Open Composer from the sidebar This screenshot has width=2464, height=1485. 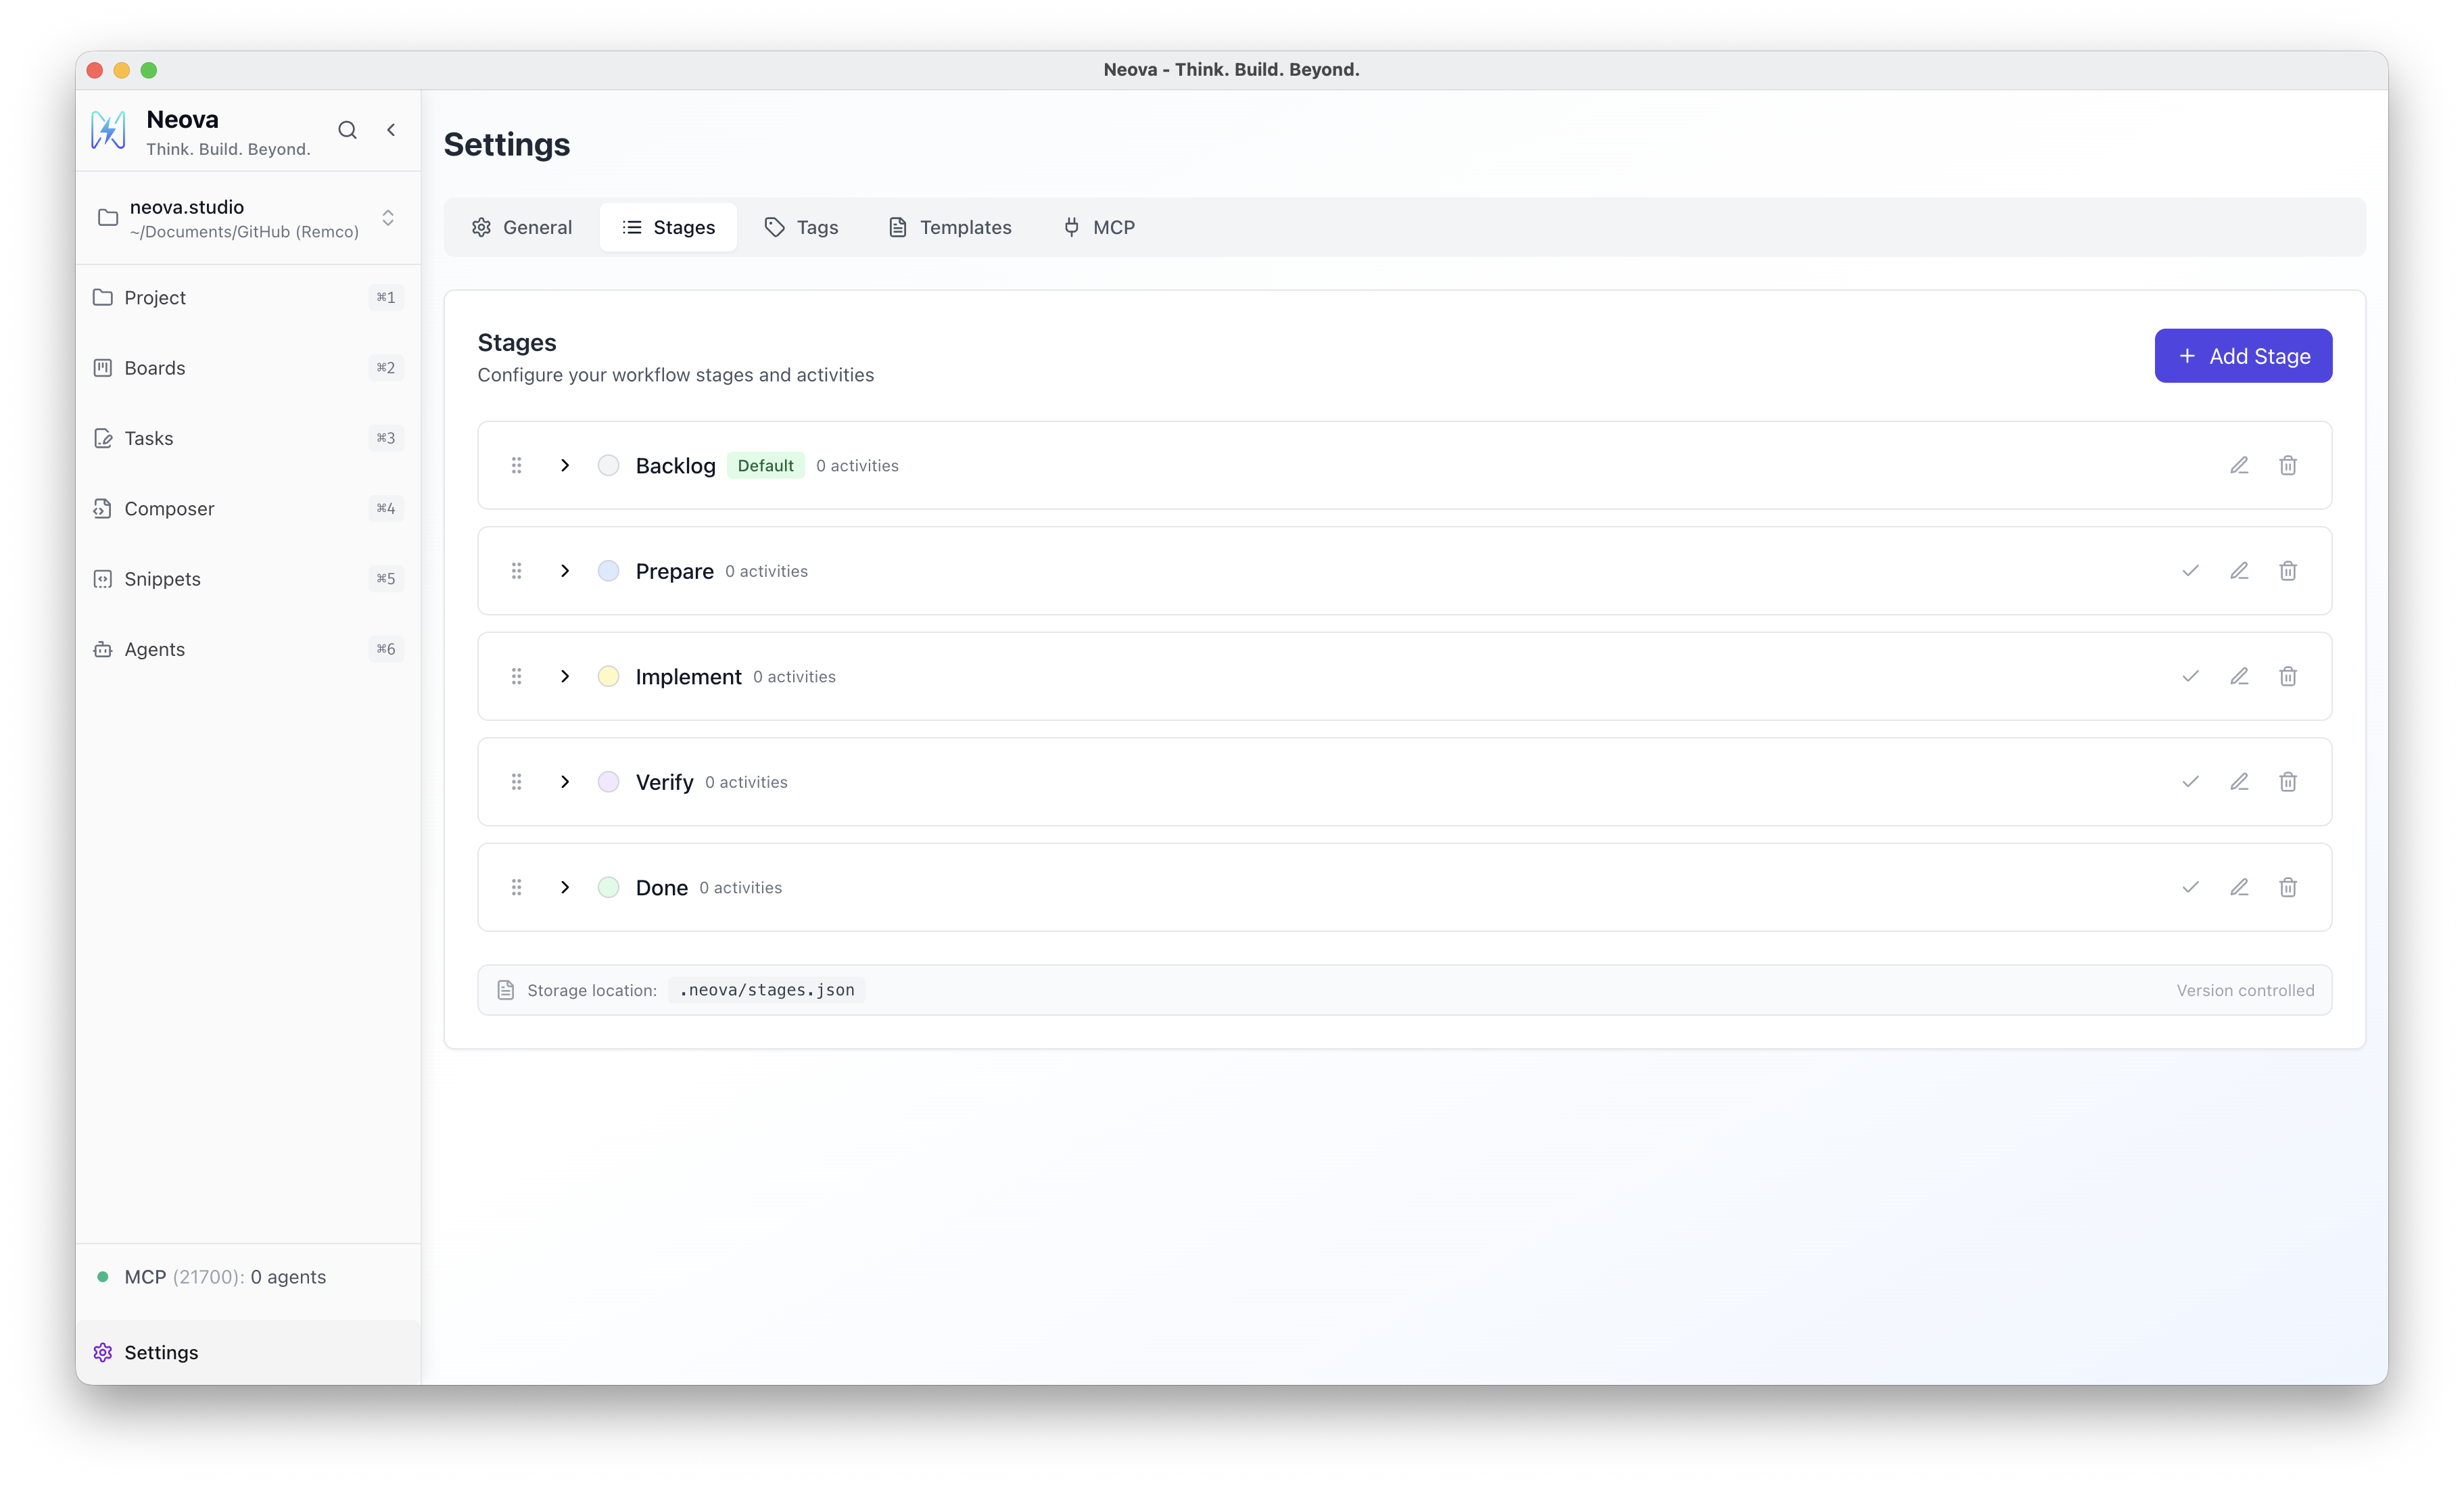pyautogui.click(x=169, y=508)
